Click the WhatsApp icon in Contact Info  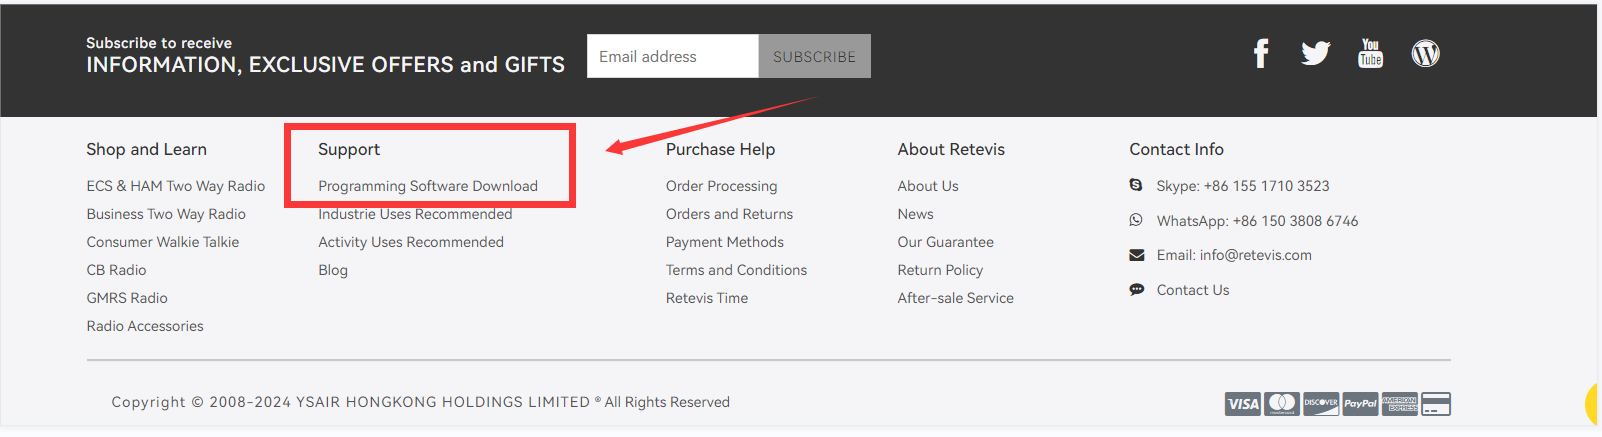point(1136,220)
